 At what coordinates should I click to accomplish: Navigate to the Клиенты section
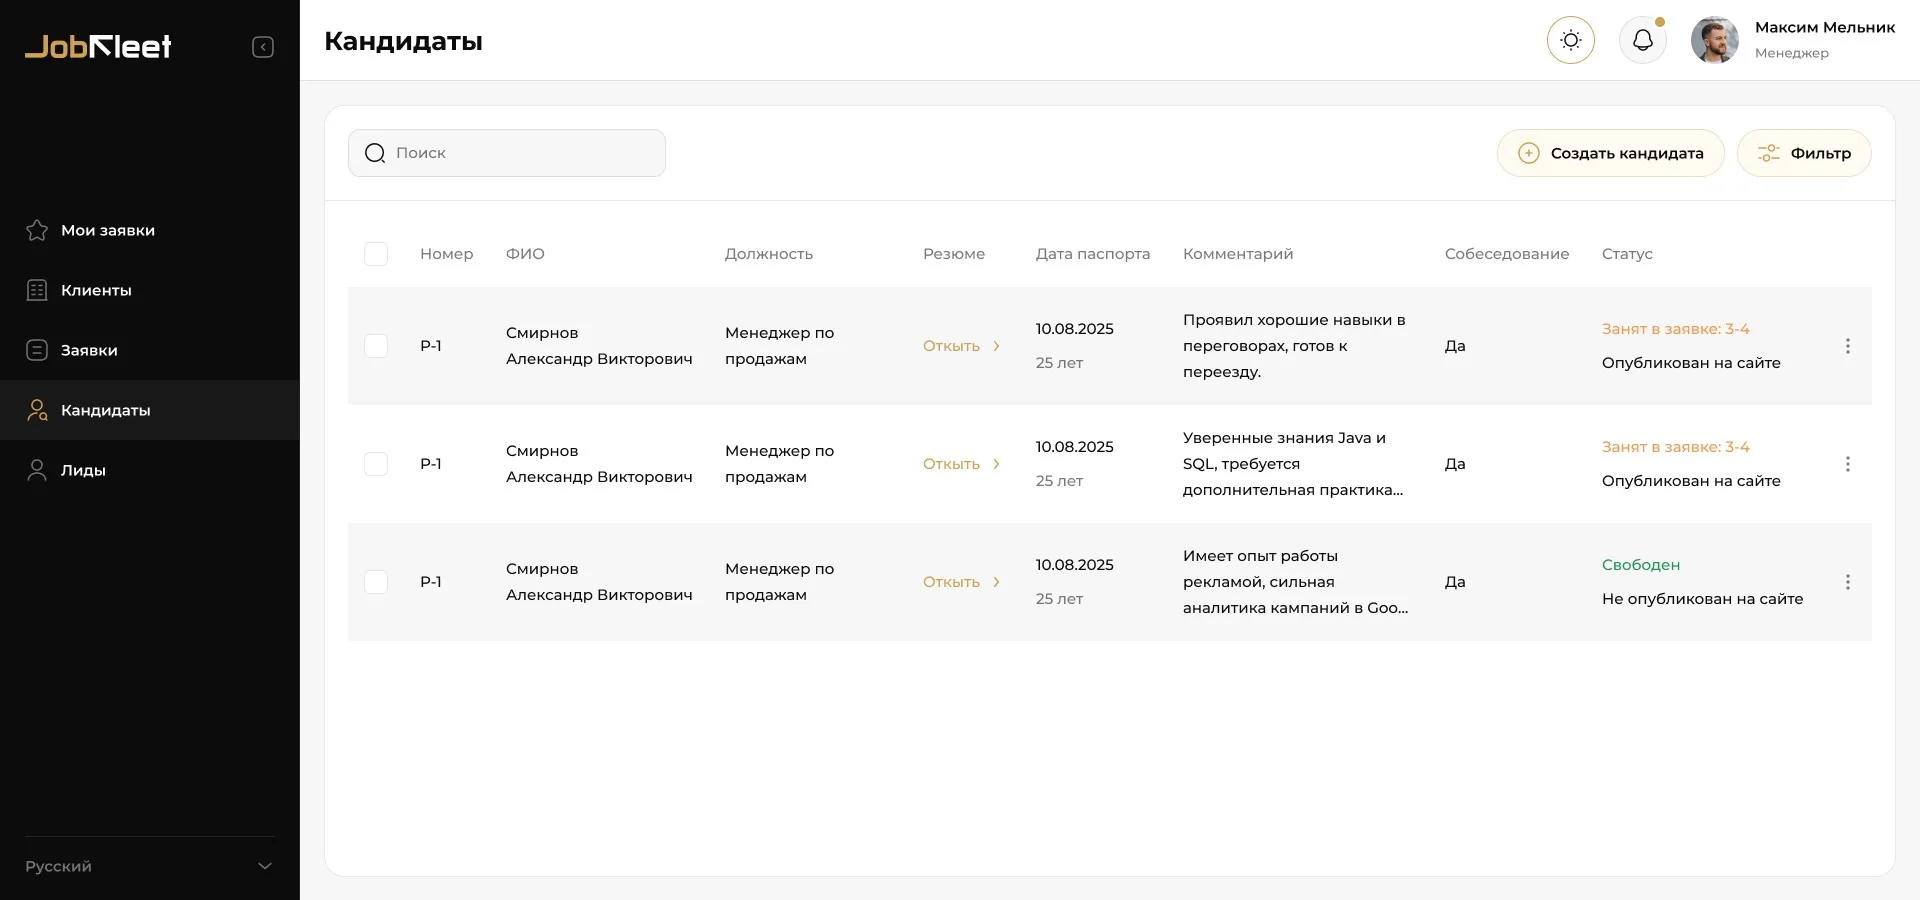(96, 290)
